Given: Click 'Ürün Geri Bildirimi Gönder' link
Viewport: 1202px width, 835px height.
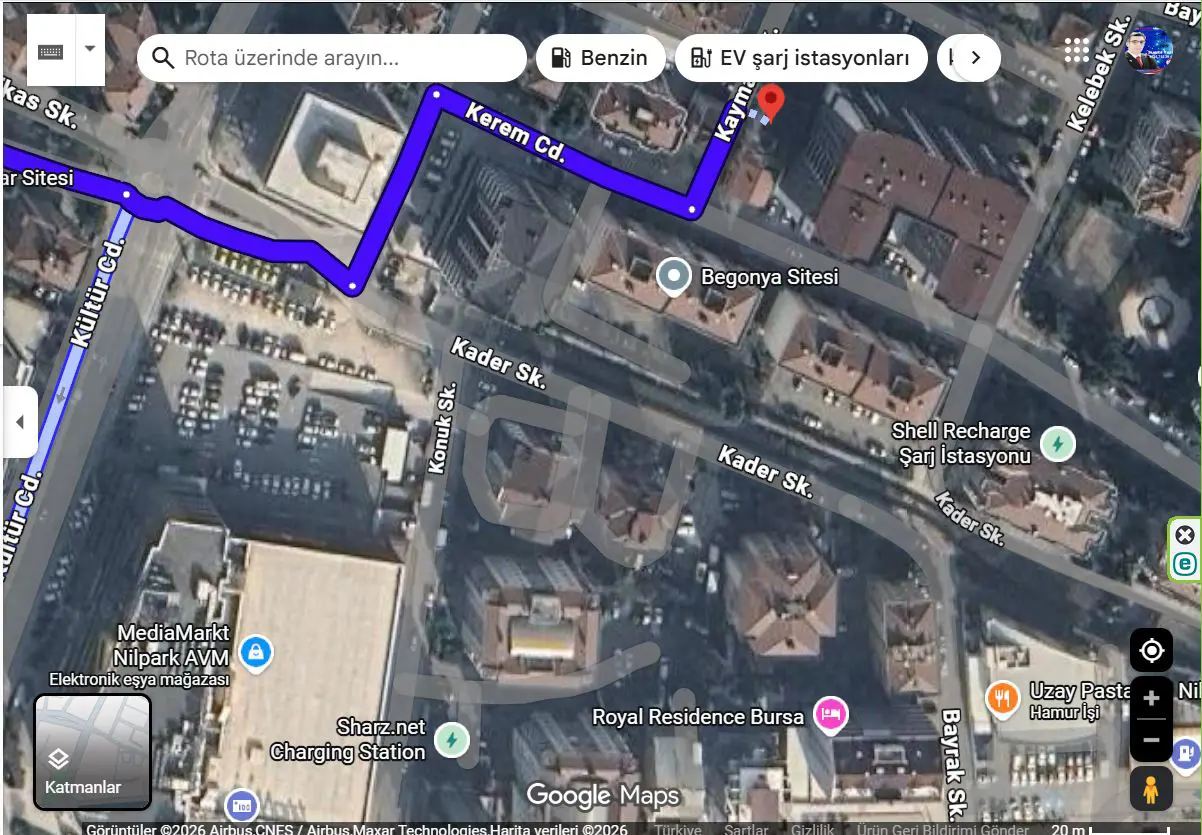Looking at the screenshot, I should 942,829.
